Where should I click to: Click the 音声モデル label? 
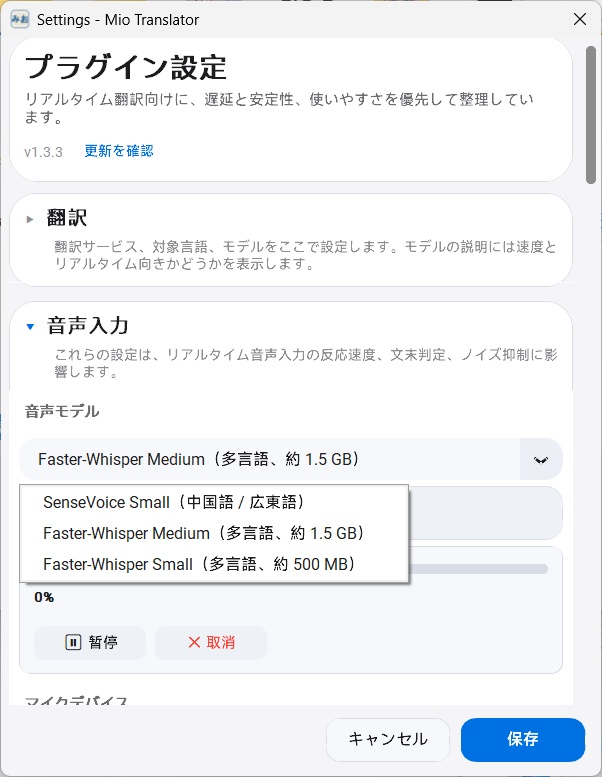coord(62,411)
